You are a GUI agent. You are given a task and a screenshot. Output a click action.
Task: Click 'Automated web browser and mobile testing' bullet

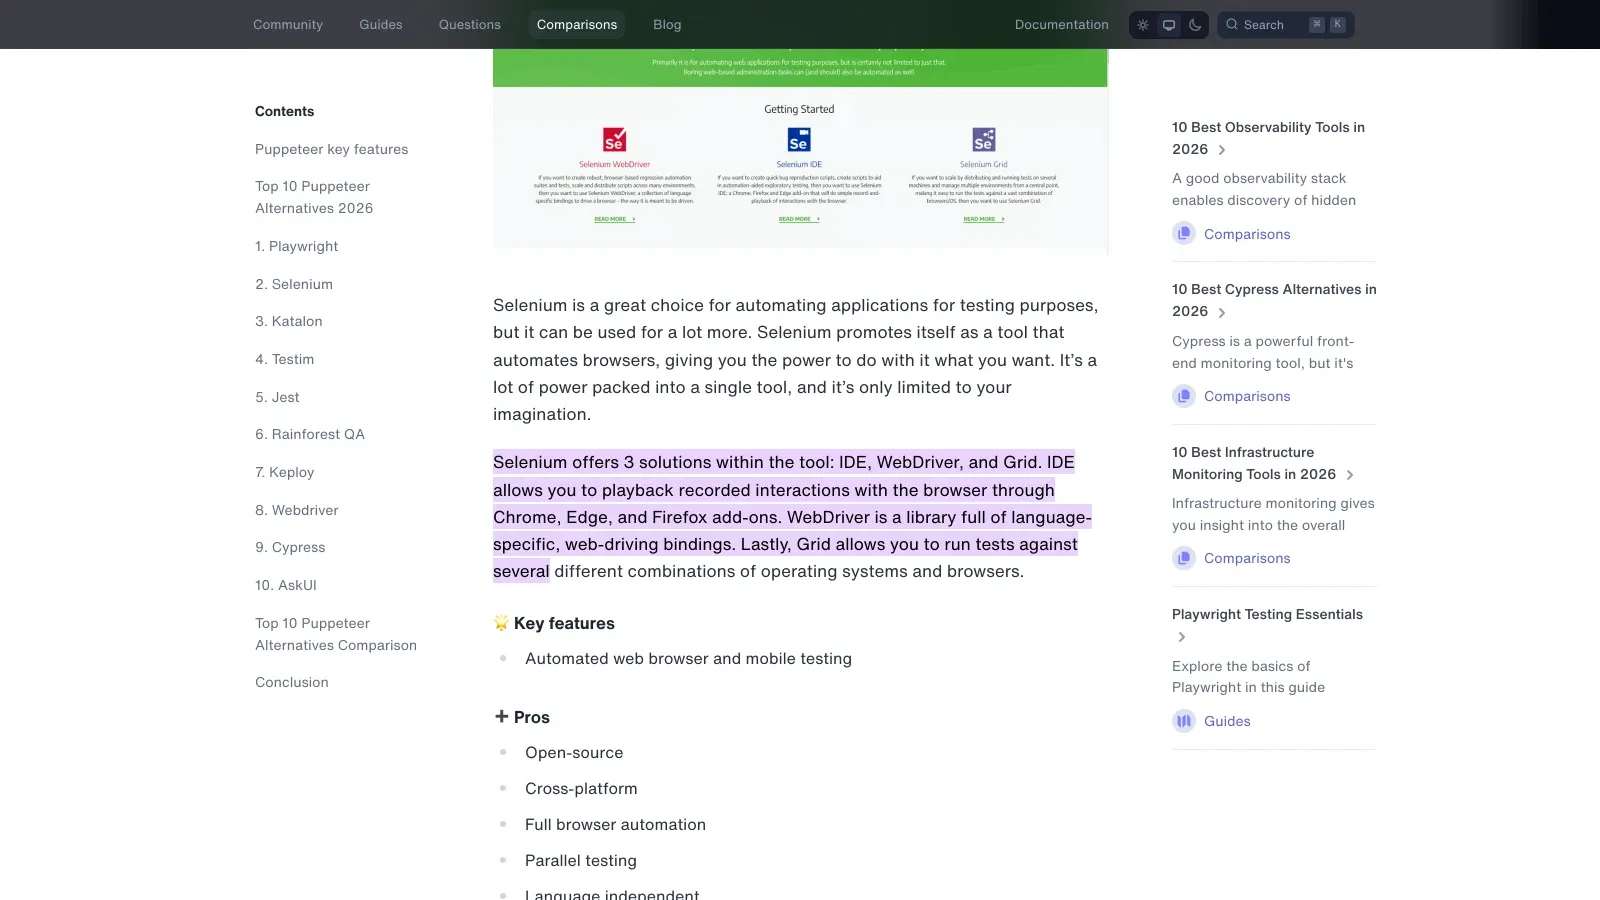[x=688, y=658]
